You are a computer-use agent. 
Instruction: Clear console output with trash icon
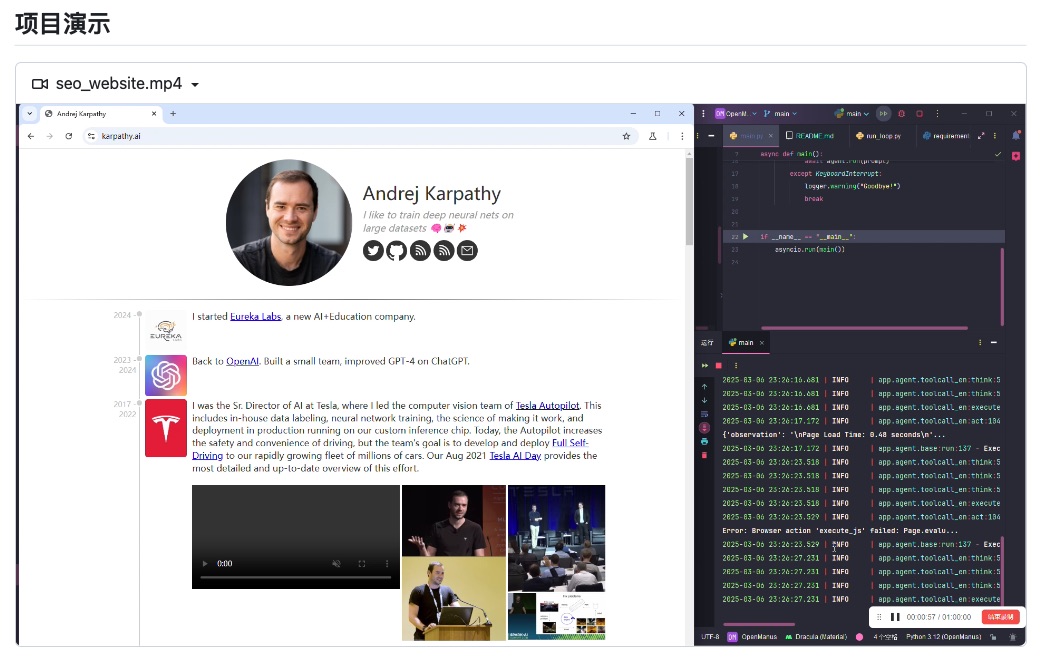[x=704, y=455]
